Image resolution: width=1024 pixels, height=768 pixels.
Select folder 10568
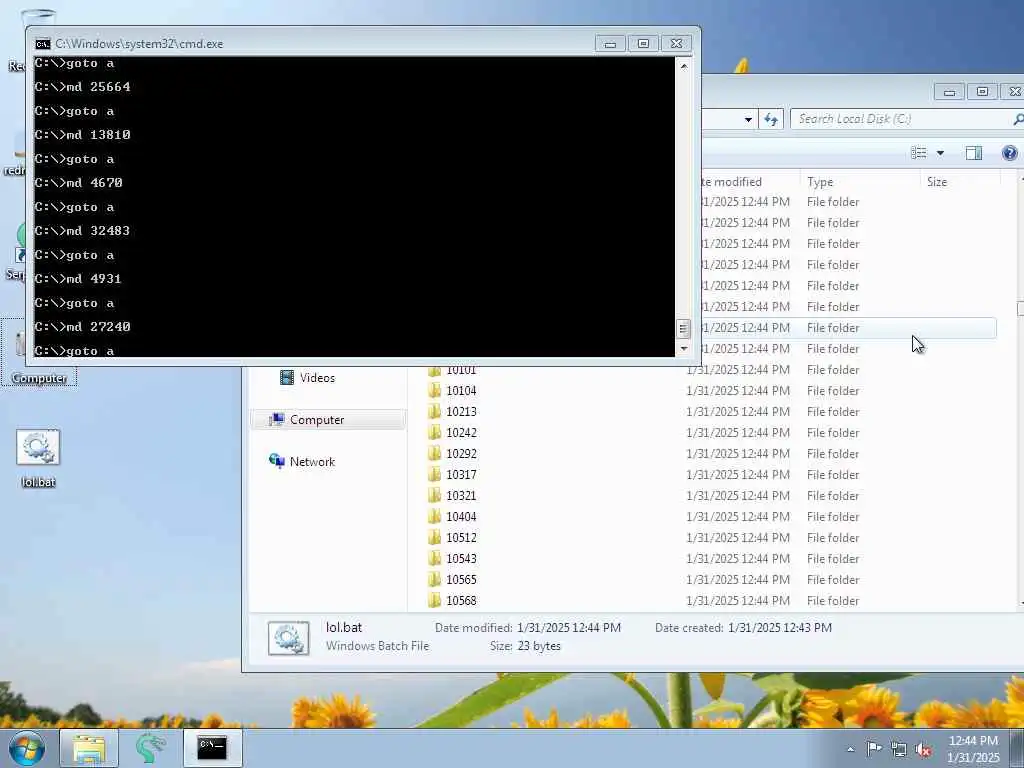(461, 600)
